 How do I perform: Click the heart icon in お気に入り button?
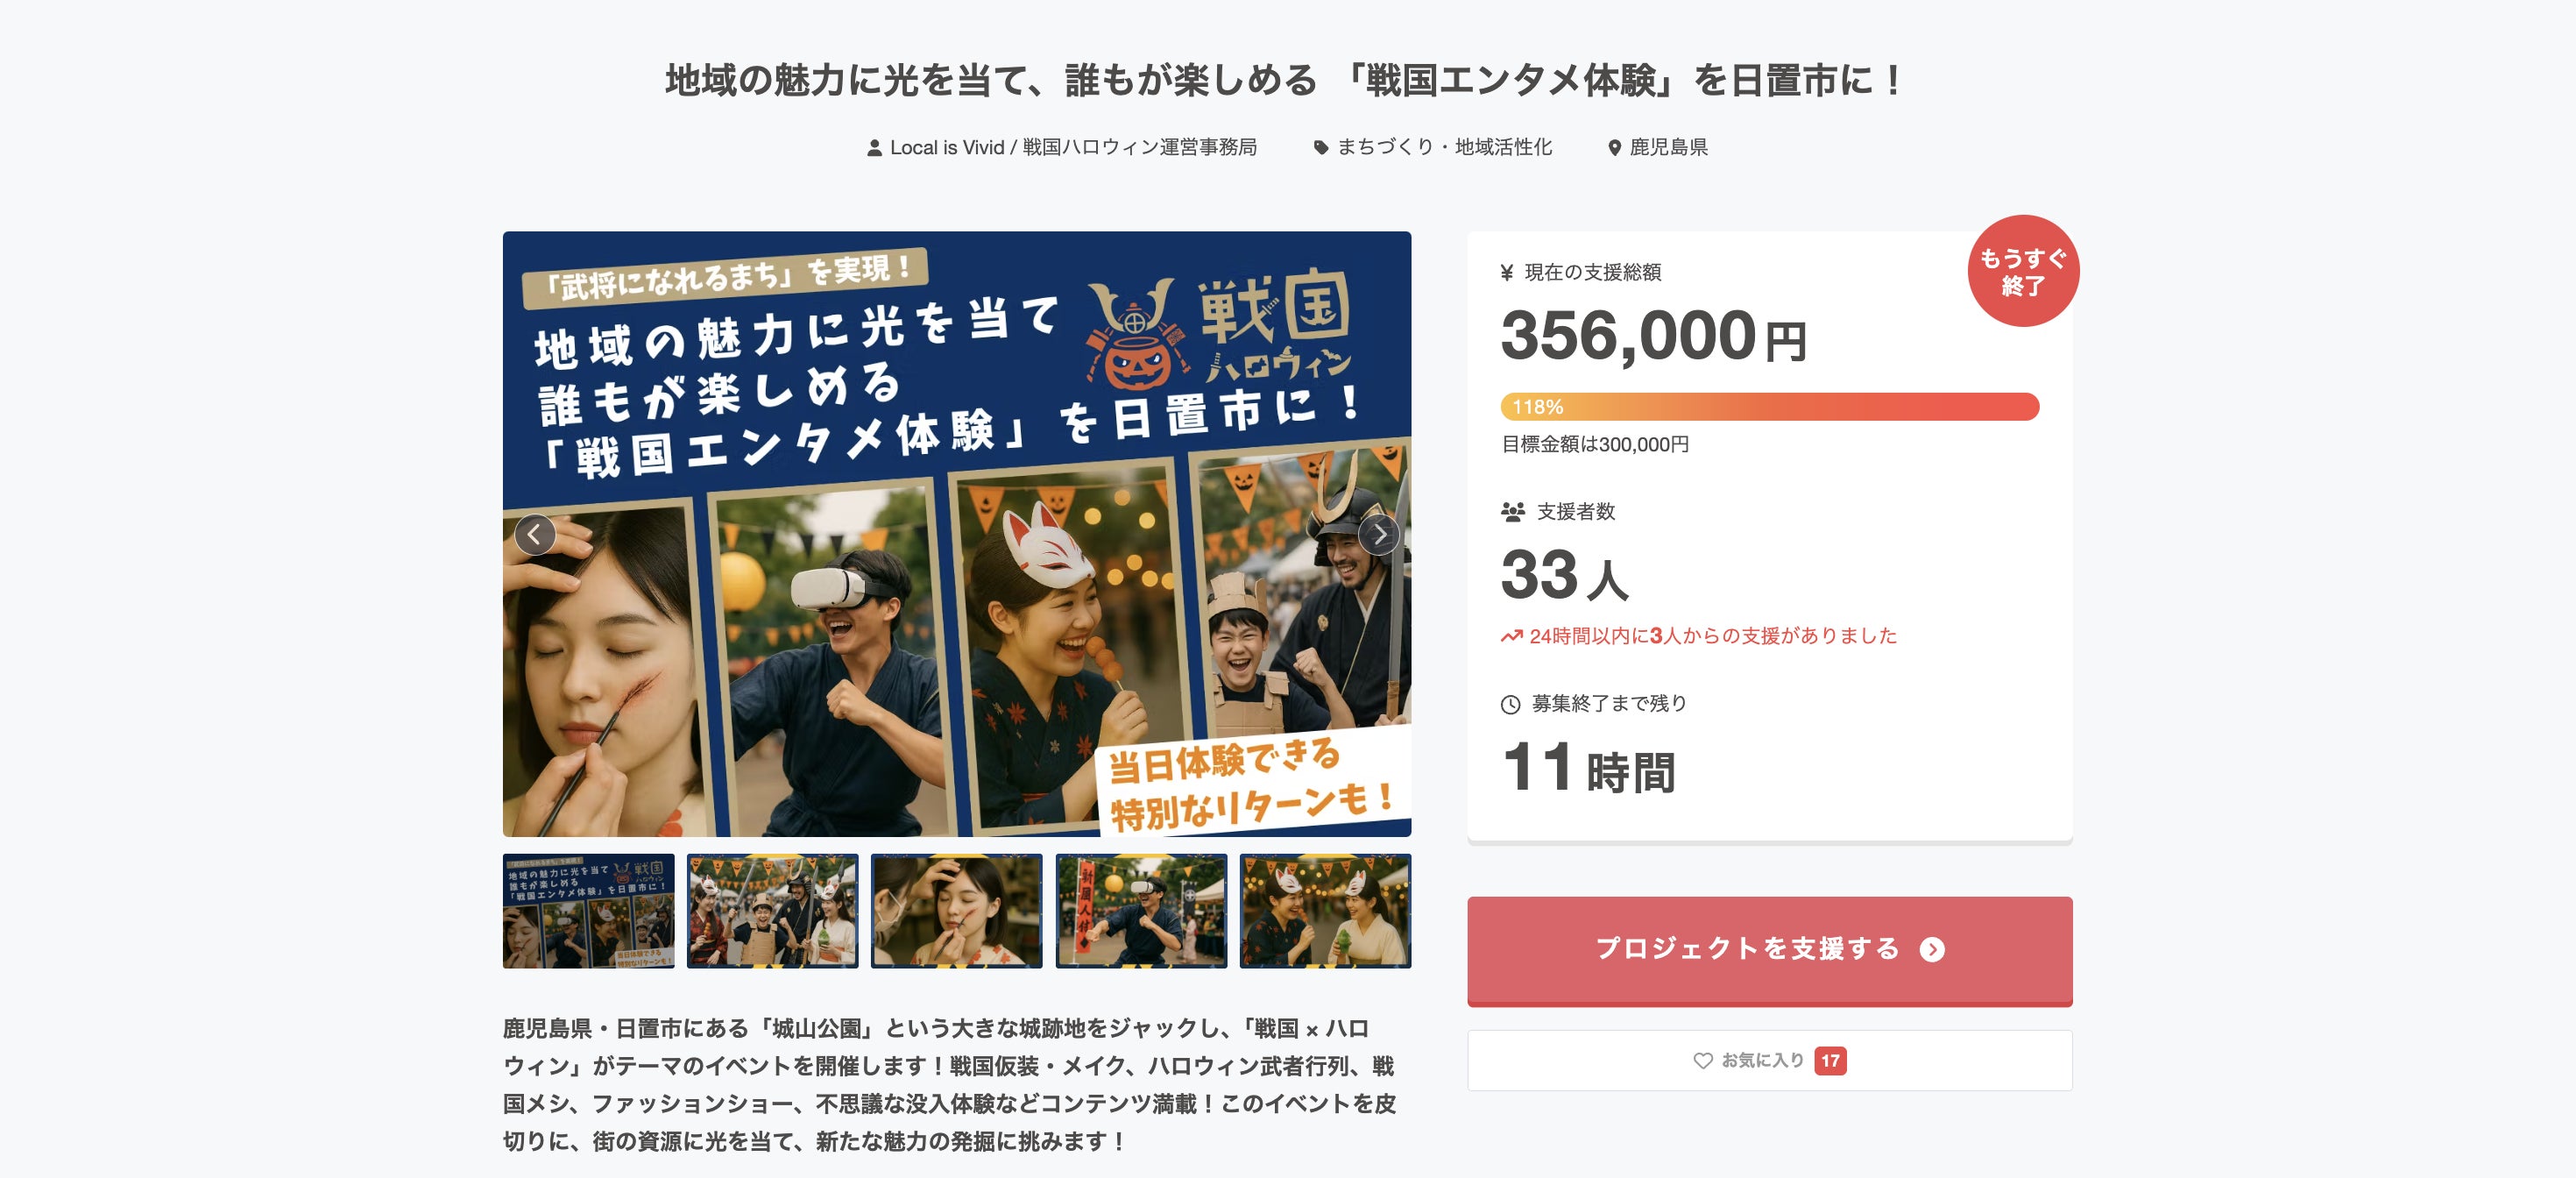[1702, 1060]
